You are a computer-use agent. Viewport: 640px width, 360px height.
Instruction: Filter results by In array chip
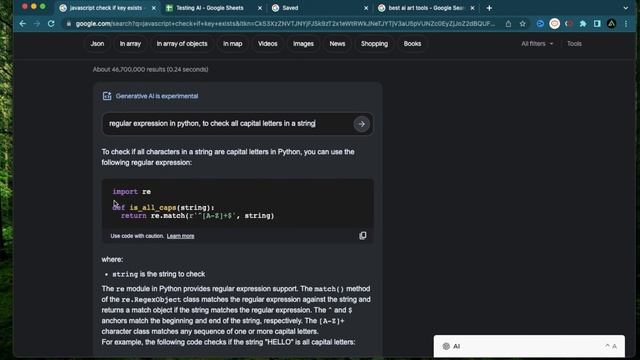(130, 44)
